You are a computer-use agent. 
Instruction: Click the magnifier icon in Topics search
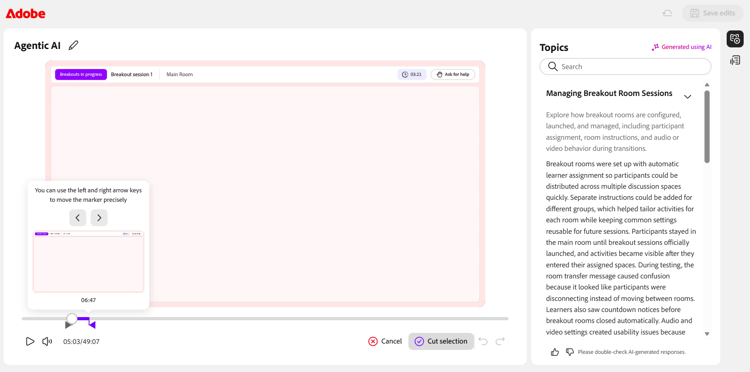[553, 66]
